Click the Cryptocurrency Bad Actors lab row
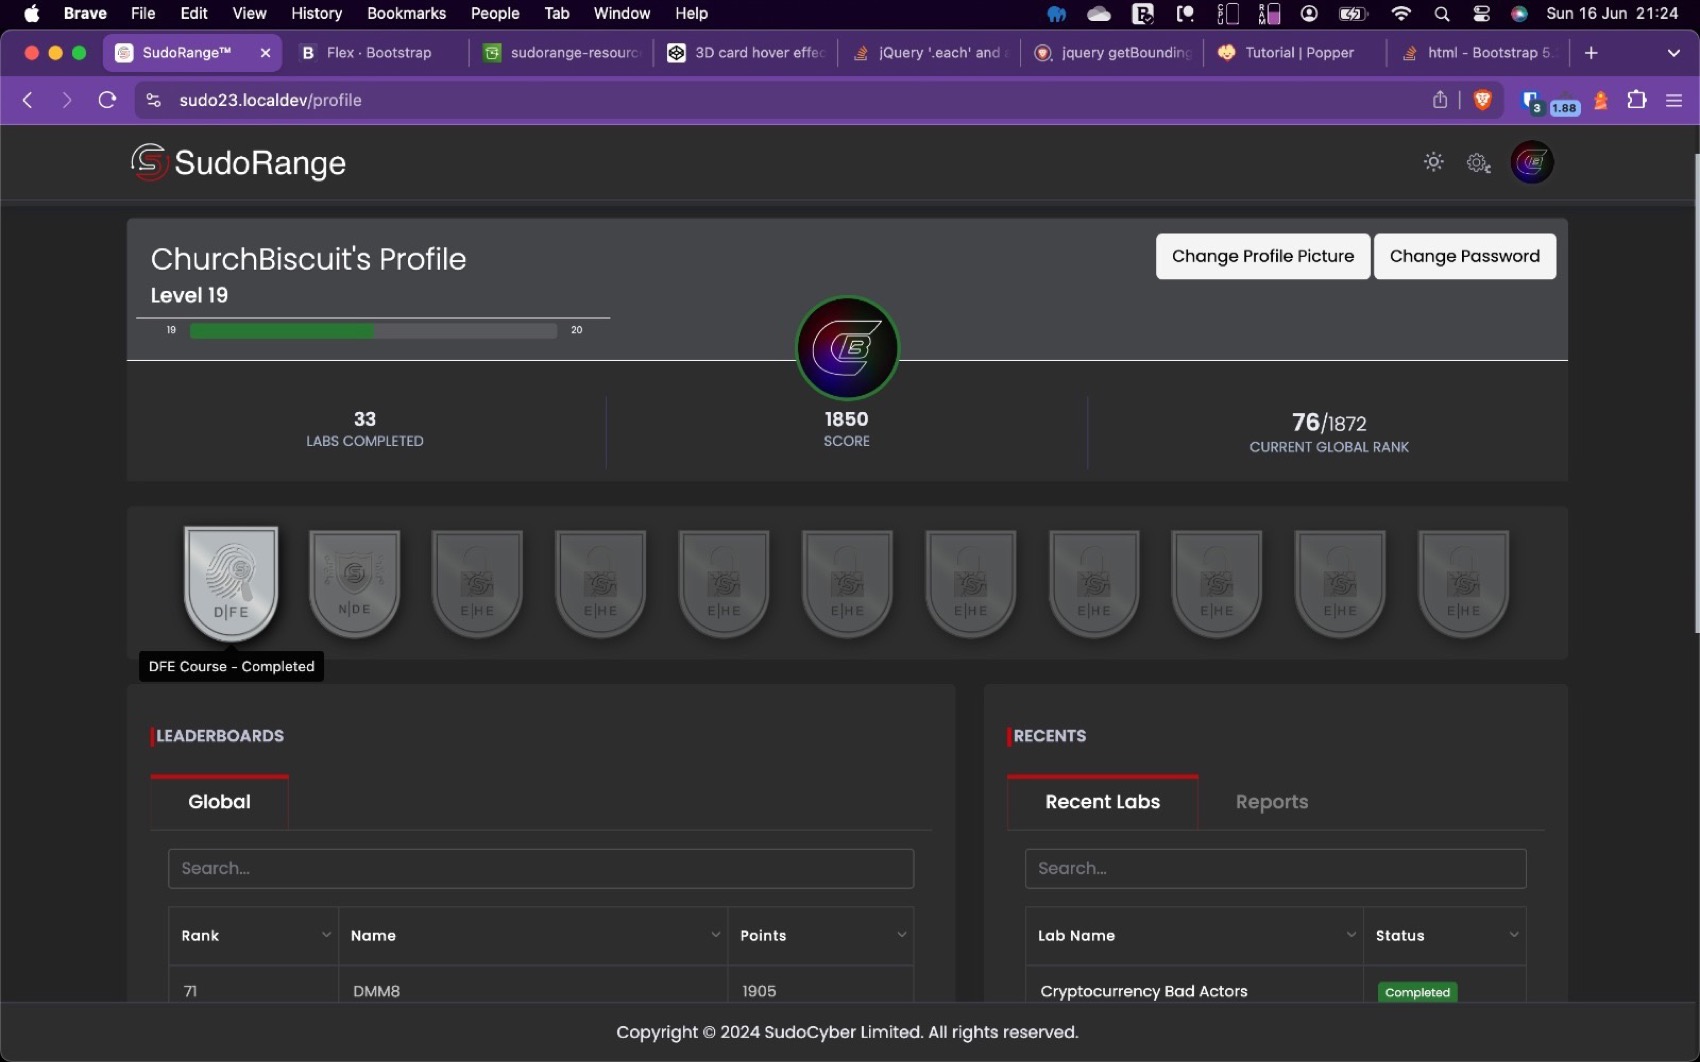 tap(1143, 991)
